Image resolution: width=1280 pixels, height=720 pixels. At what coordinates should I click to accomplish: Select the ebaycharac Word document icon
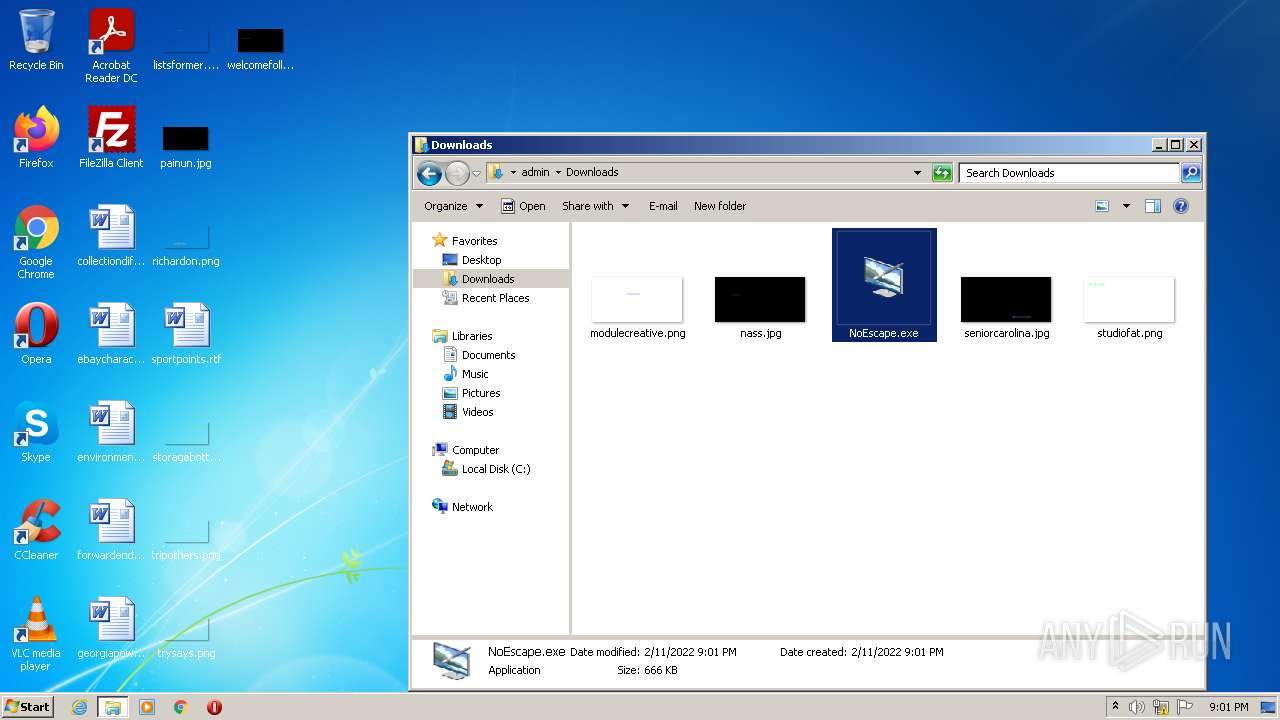click(x=111, y=333)
